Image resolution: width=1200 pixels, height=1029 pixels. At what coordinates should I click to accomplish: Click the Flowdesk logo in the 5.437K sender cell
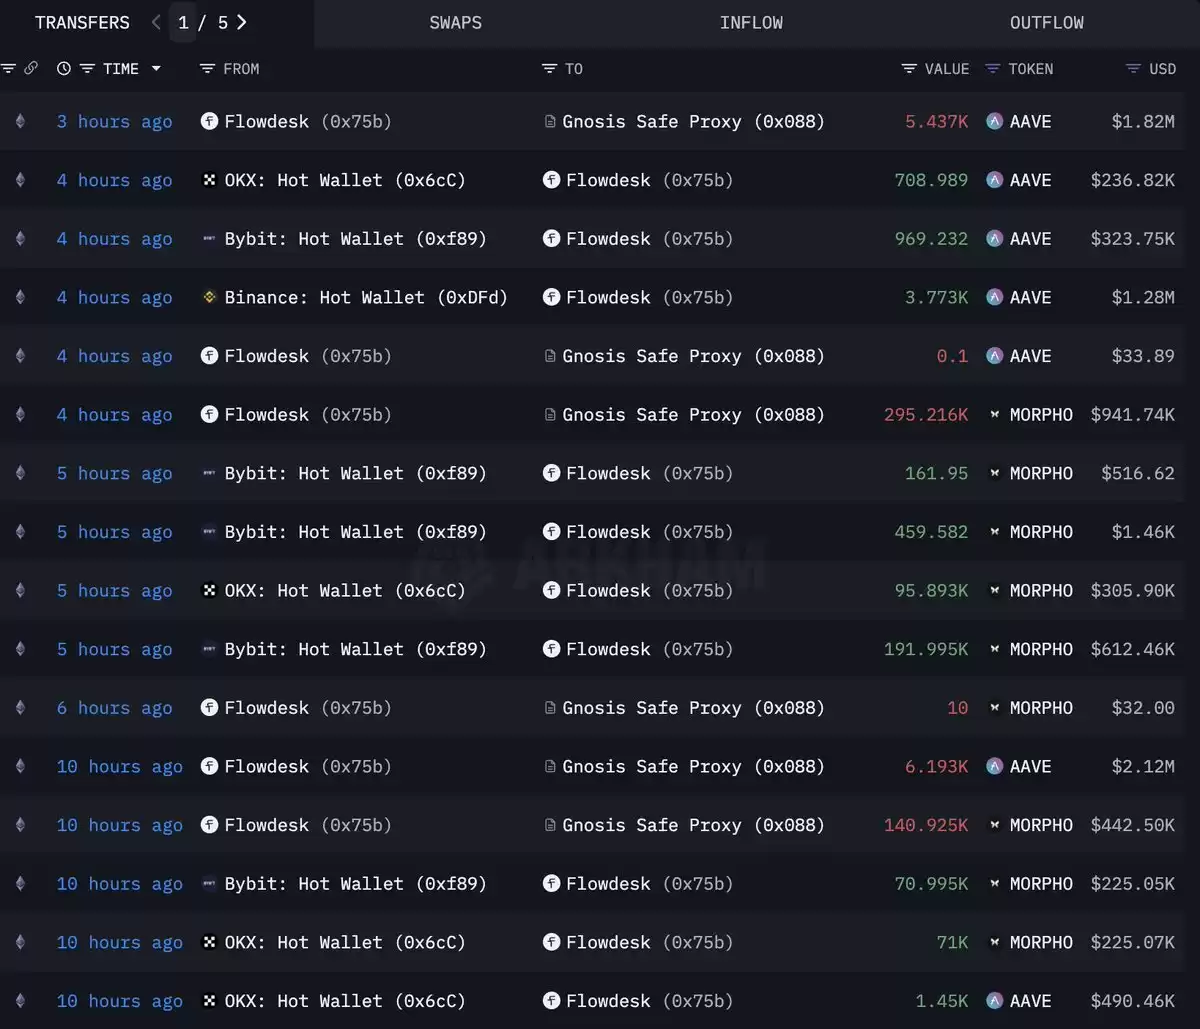pos(209,121)
